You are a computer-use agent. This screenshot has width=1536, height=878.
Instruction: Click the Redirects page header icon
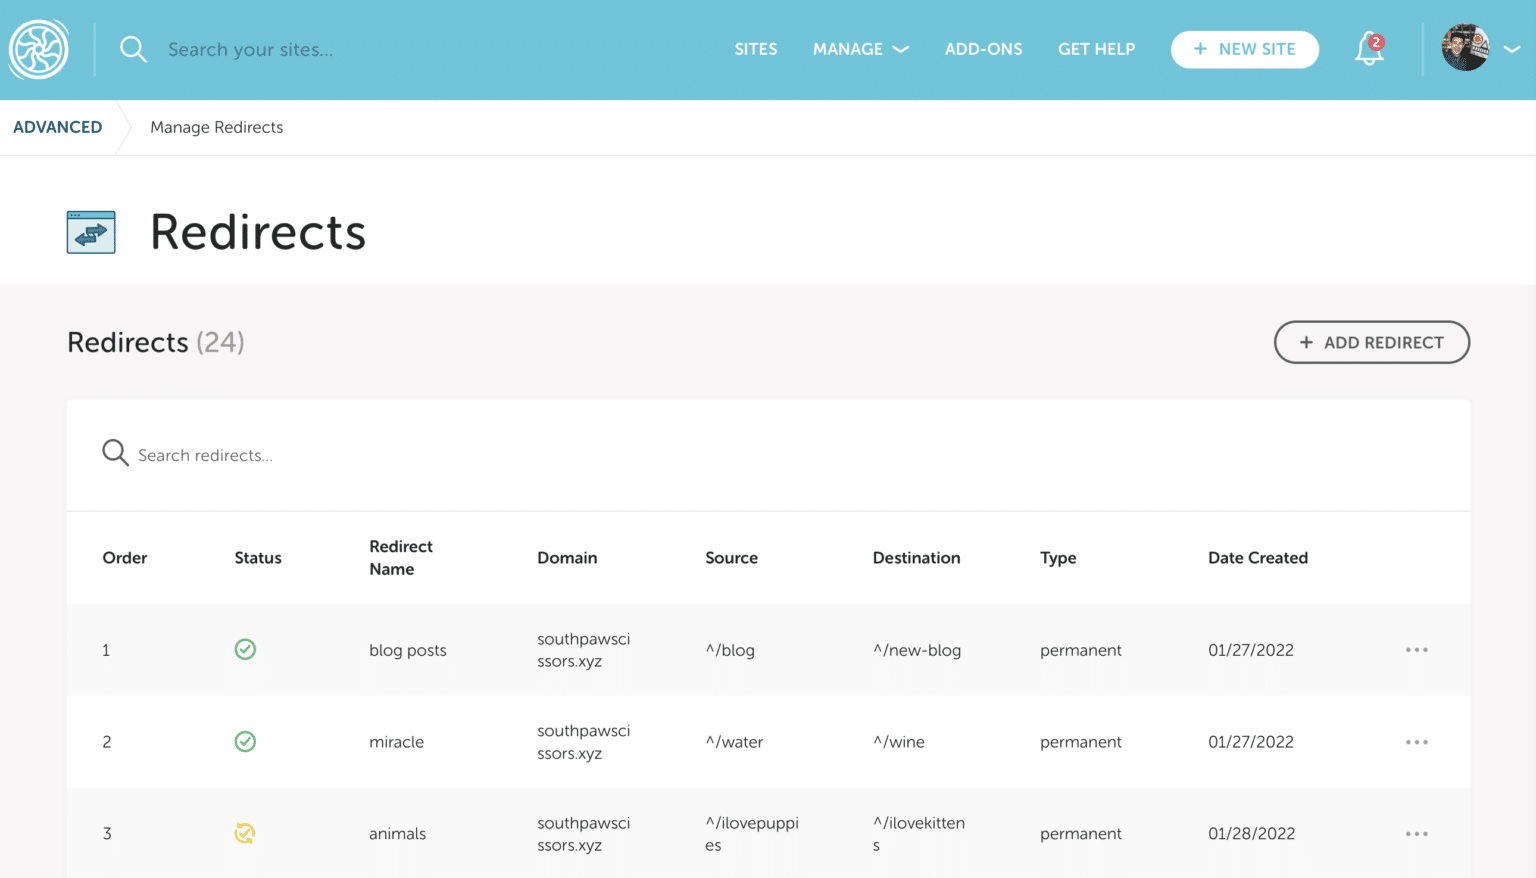[90, 231]
